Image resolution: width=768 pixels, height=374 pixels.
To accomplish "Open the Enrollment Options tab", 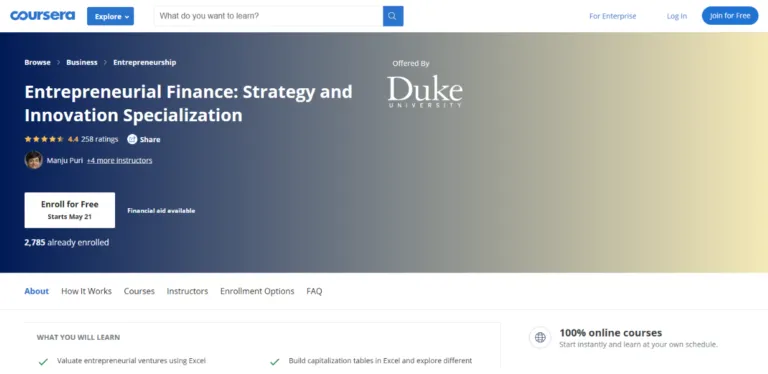I will pyautogui.click(x=257, y=291).
